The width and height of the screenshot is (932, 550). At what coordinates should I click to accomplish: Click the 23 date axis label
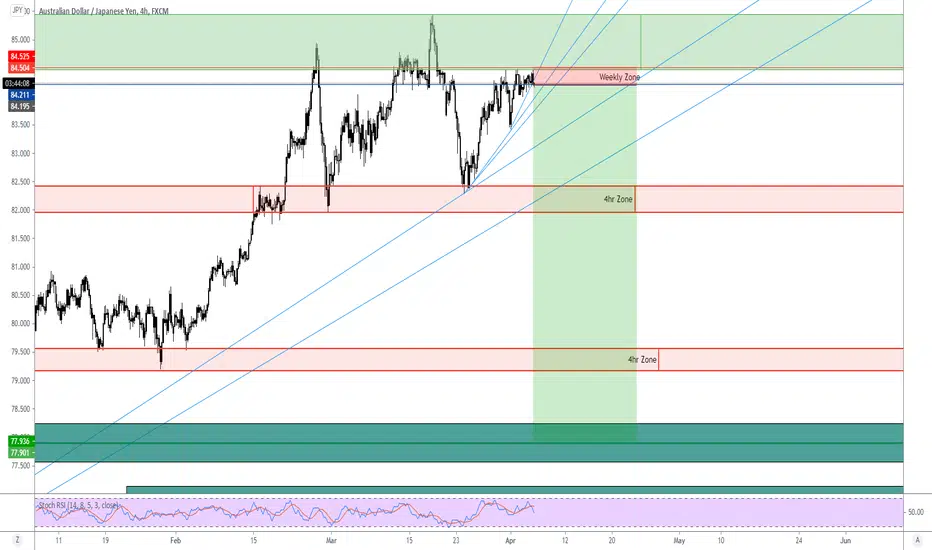[456, 540]
